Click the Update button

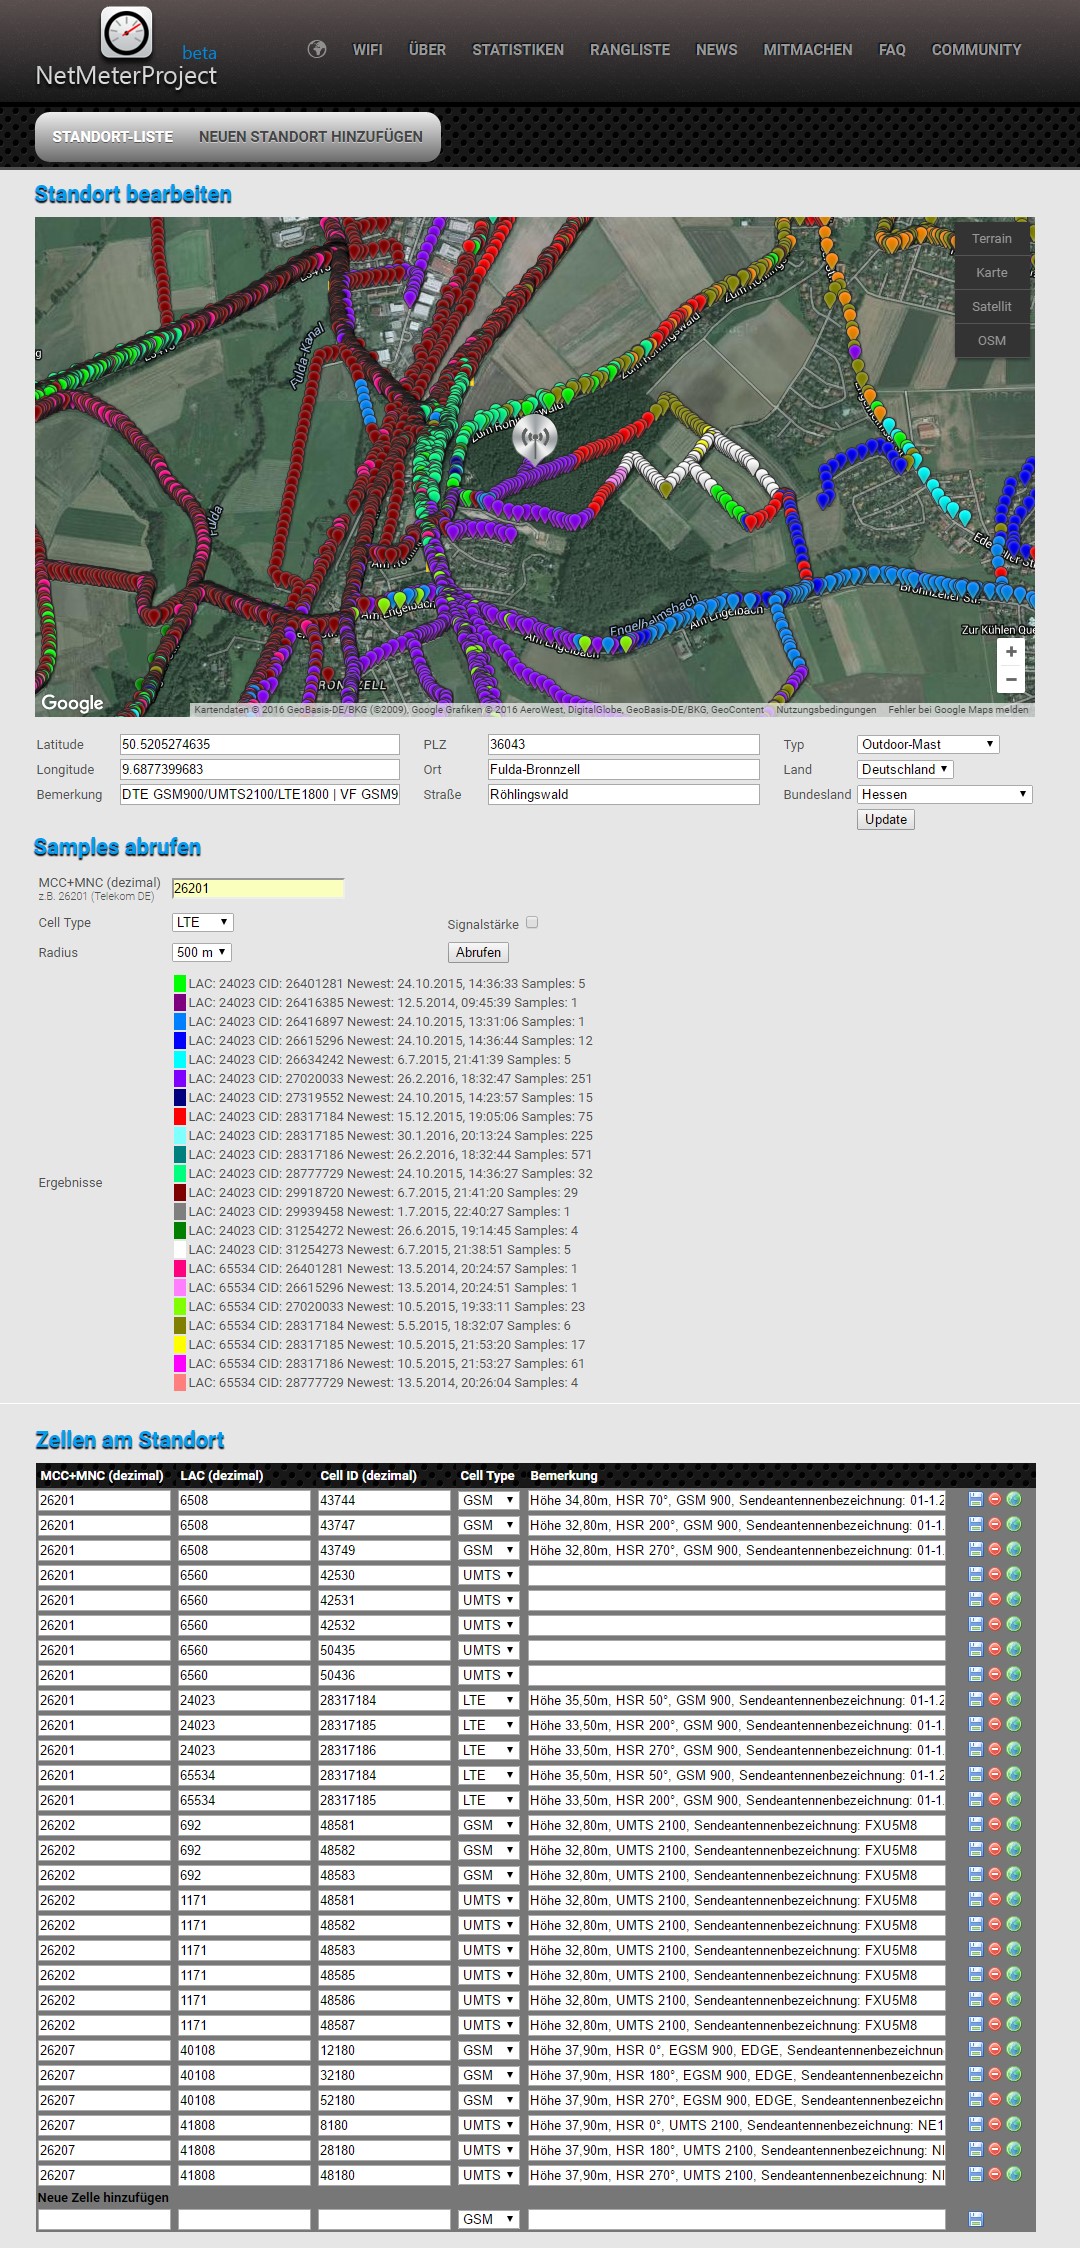885,819
